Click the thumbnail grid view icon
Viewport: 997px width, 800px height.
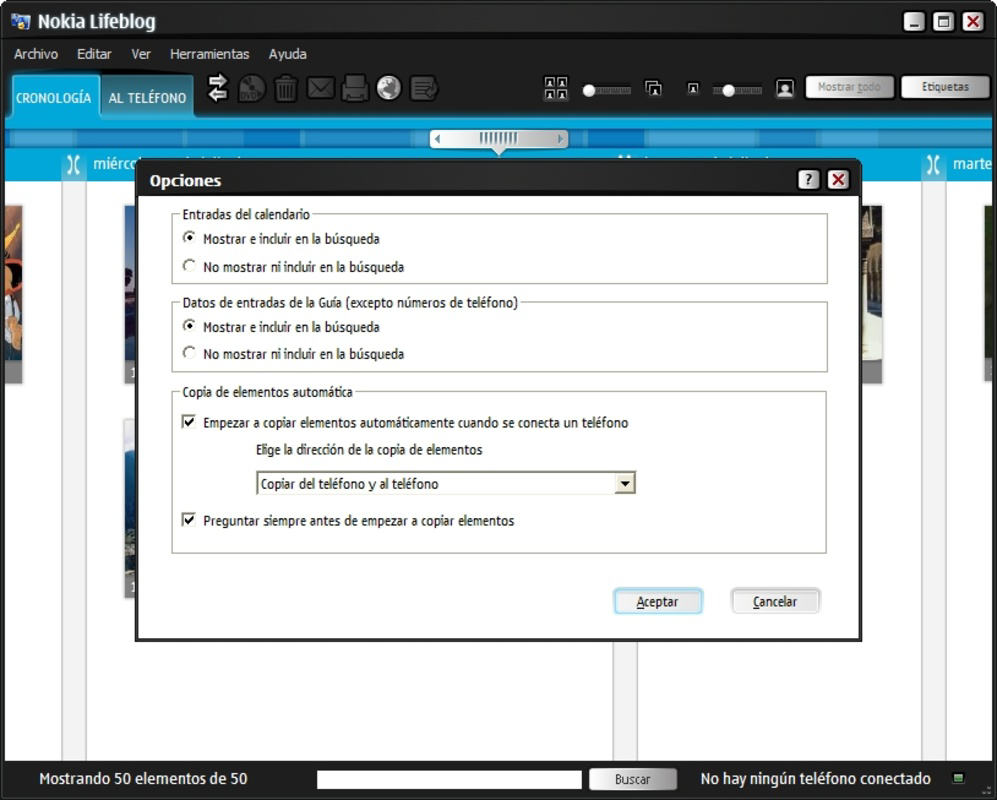tap(556, 88)
